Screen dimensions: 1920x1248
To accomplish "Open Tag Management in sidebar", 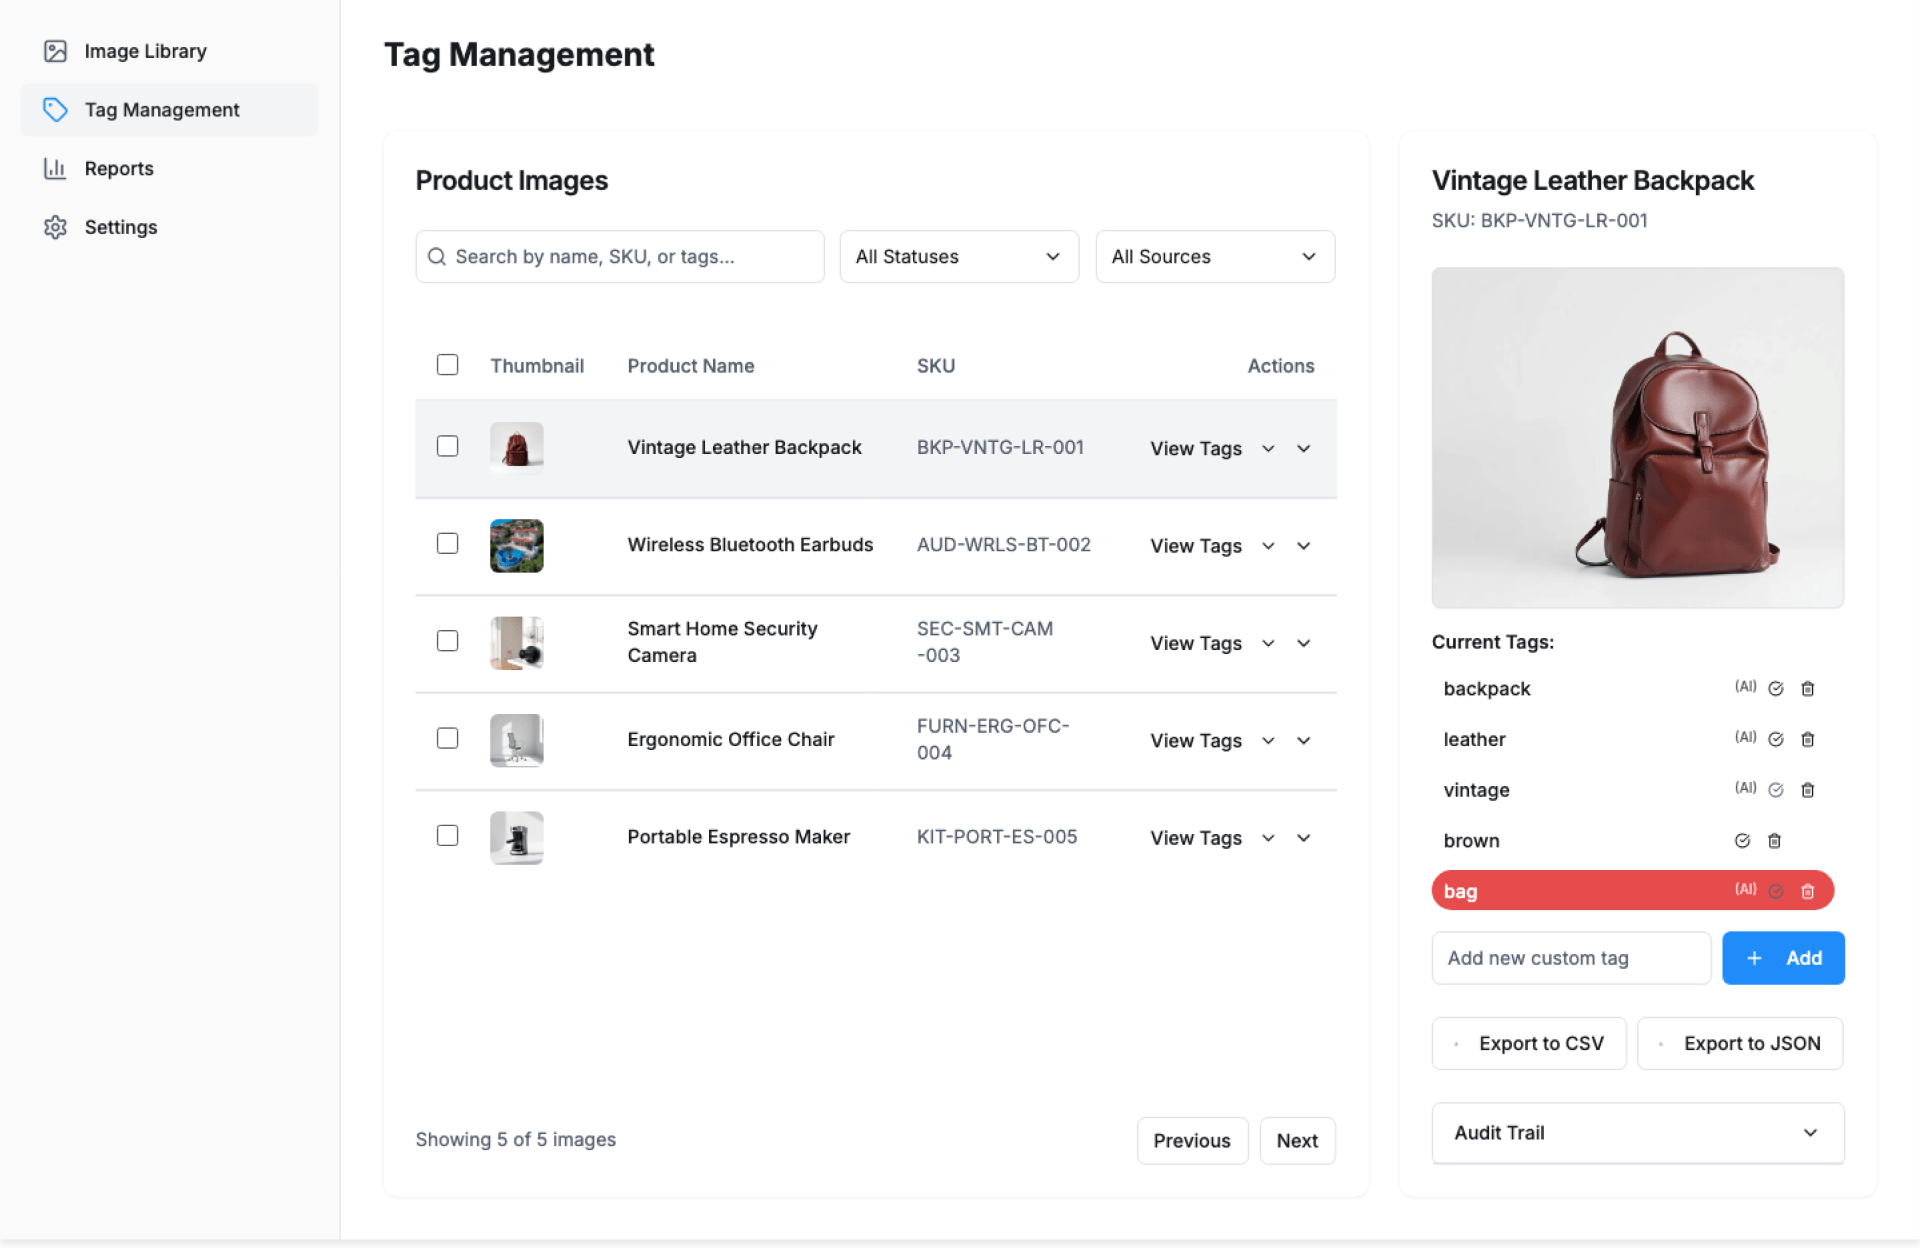I will (162, 110).
